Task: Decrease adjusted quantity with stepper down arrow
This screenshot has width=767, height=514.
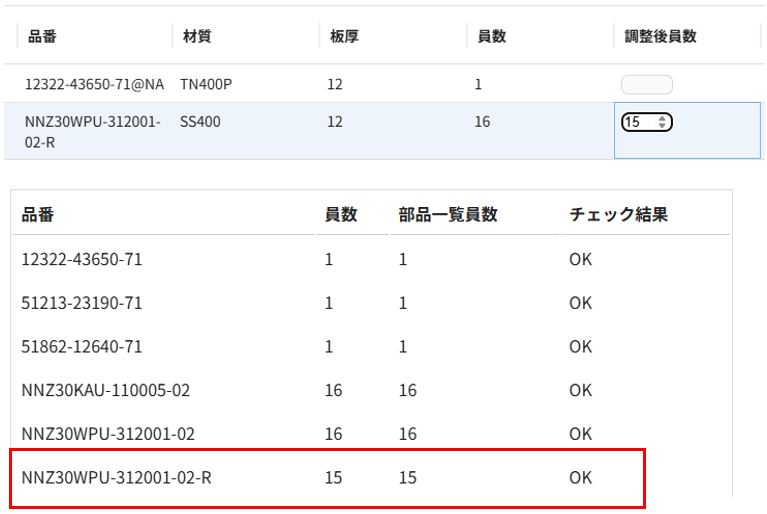Action: point(662,125)
